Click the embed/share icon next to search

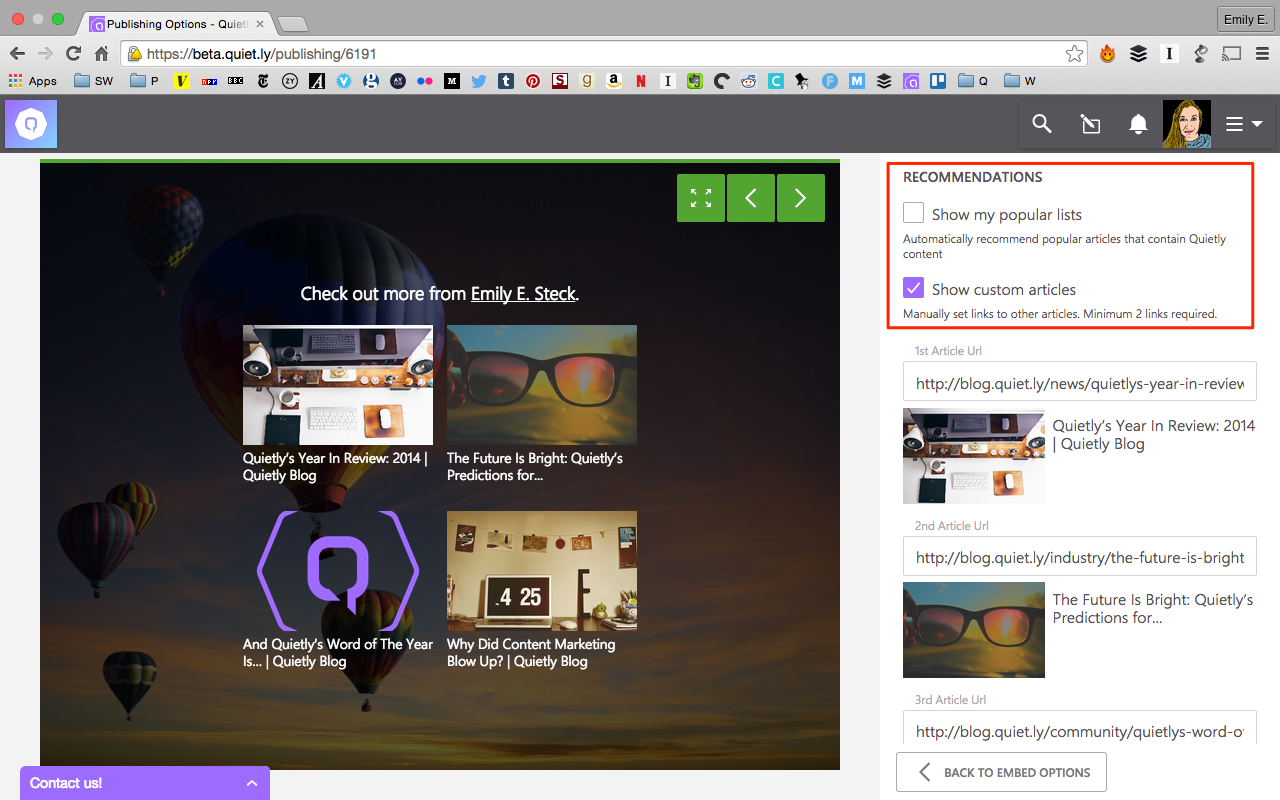click(1090, 124)
